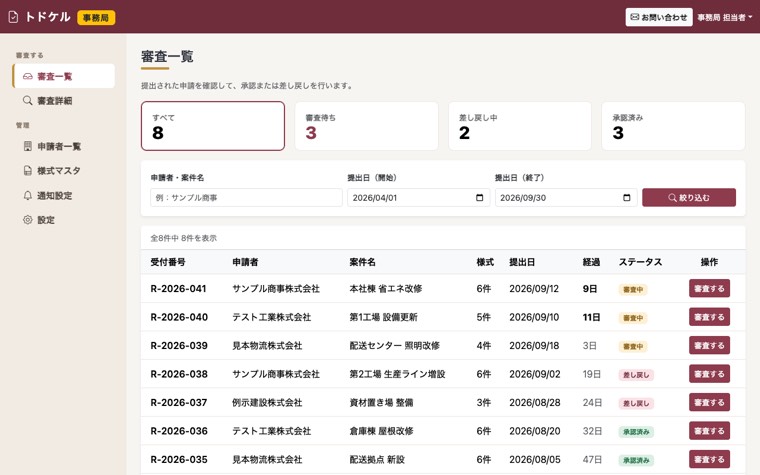Open calendar picker for 提出日（終了）
Viewport: 760px width, 475px height.
[x=627, y=198]
